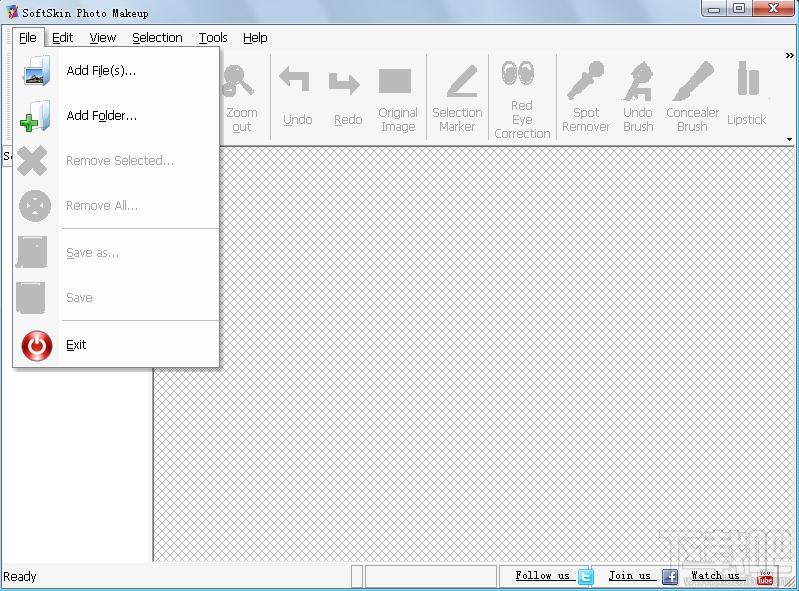Open the Tools menu
The height and width of the screenshot is (591, 799).
[212, 38]
